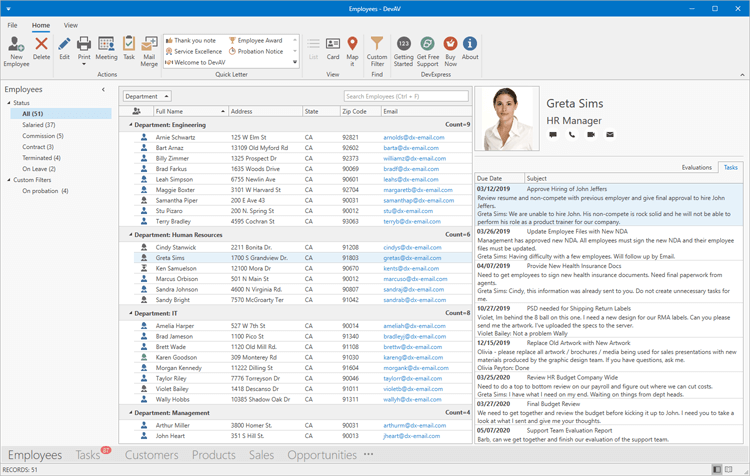Phone Greta Sims using the call icon

pyautogui.click(x=572, y=134)
